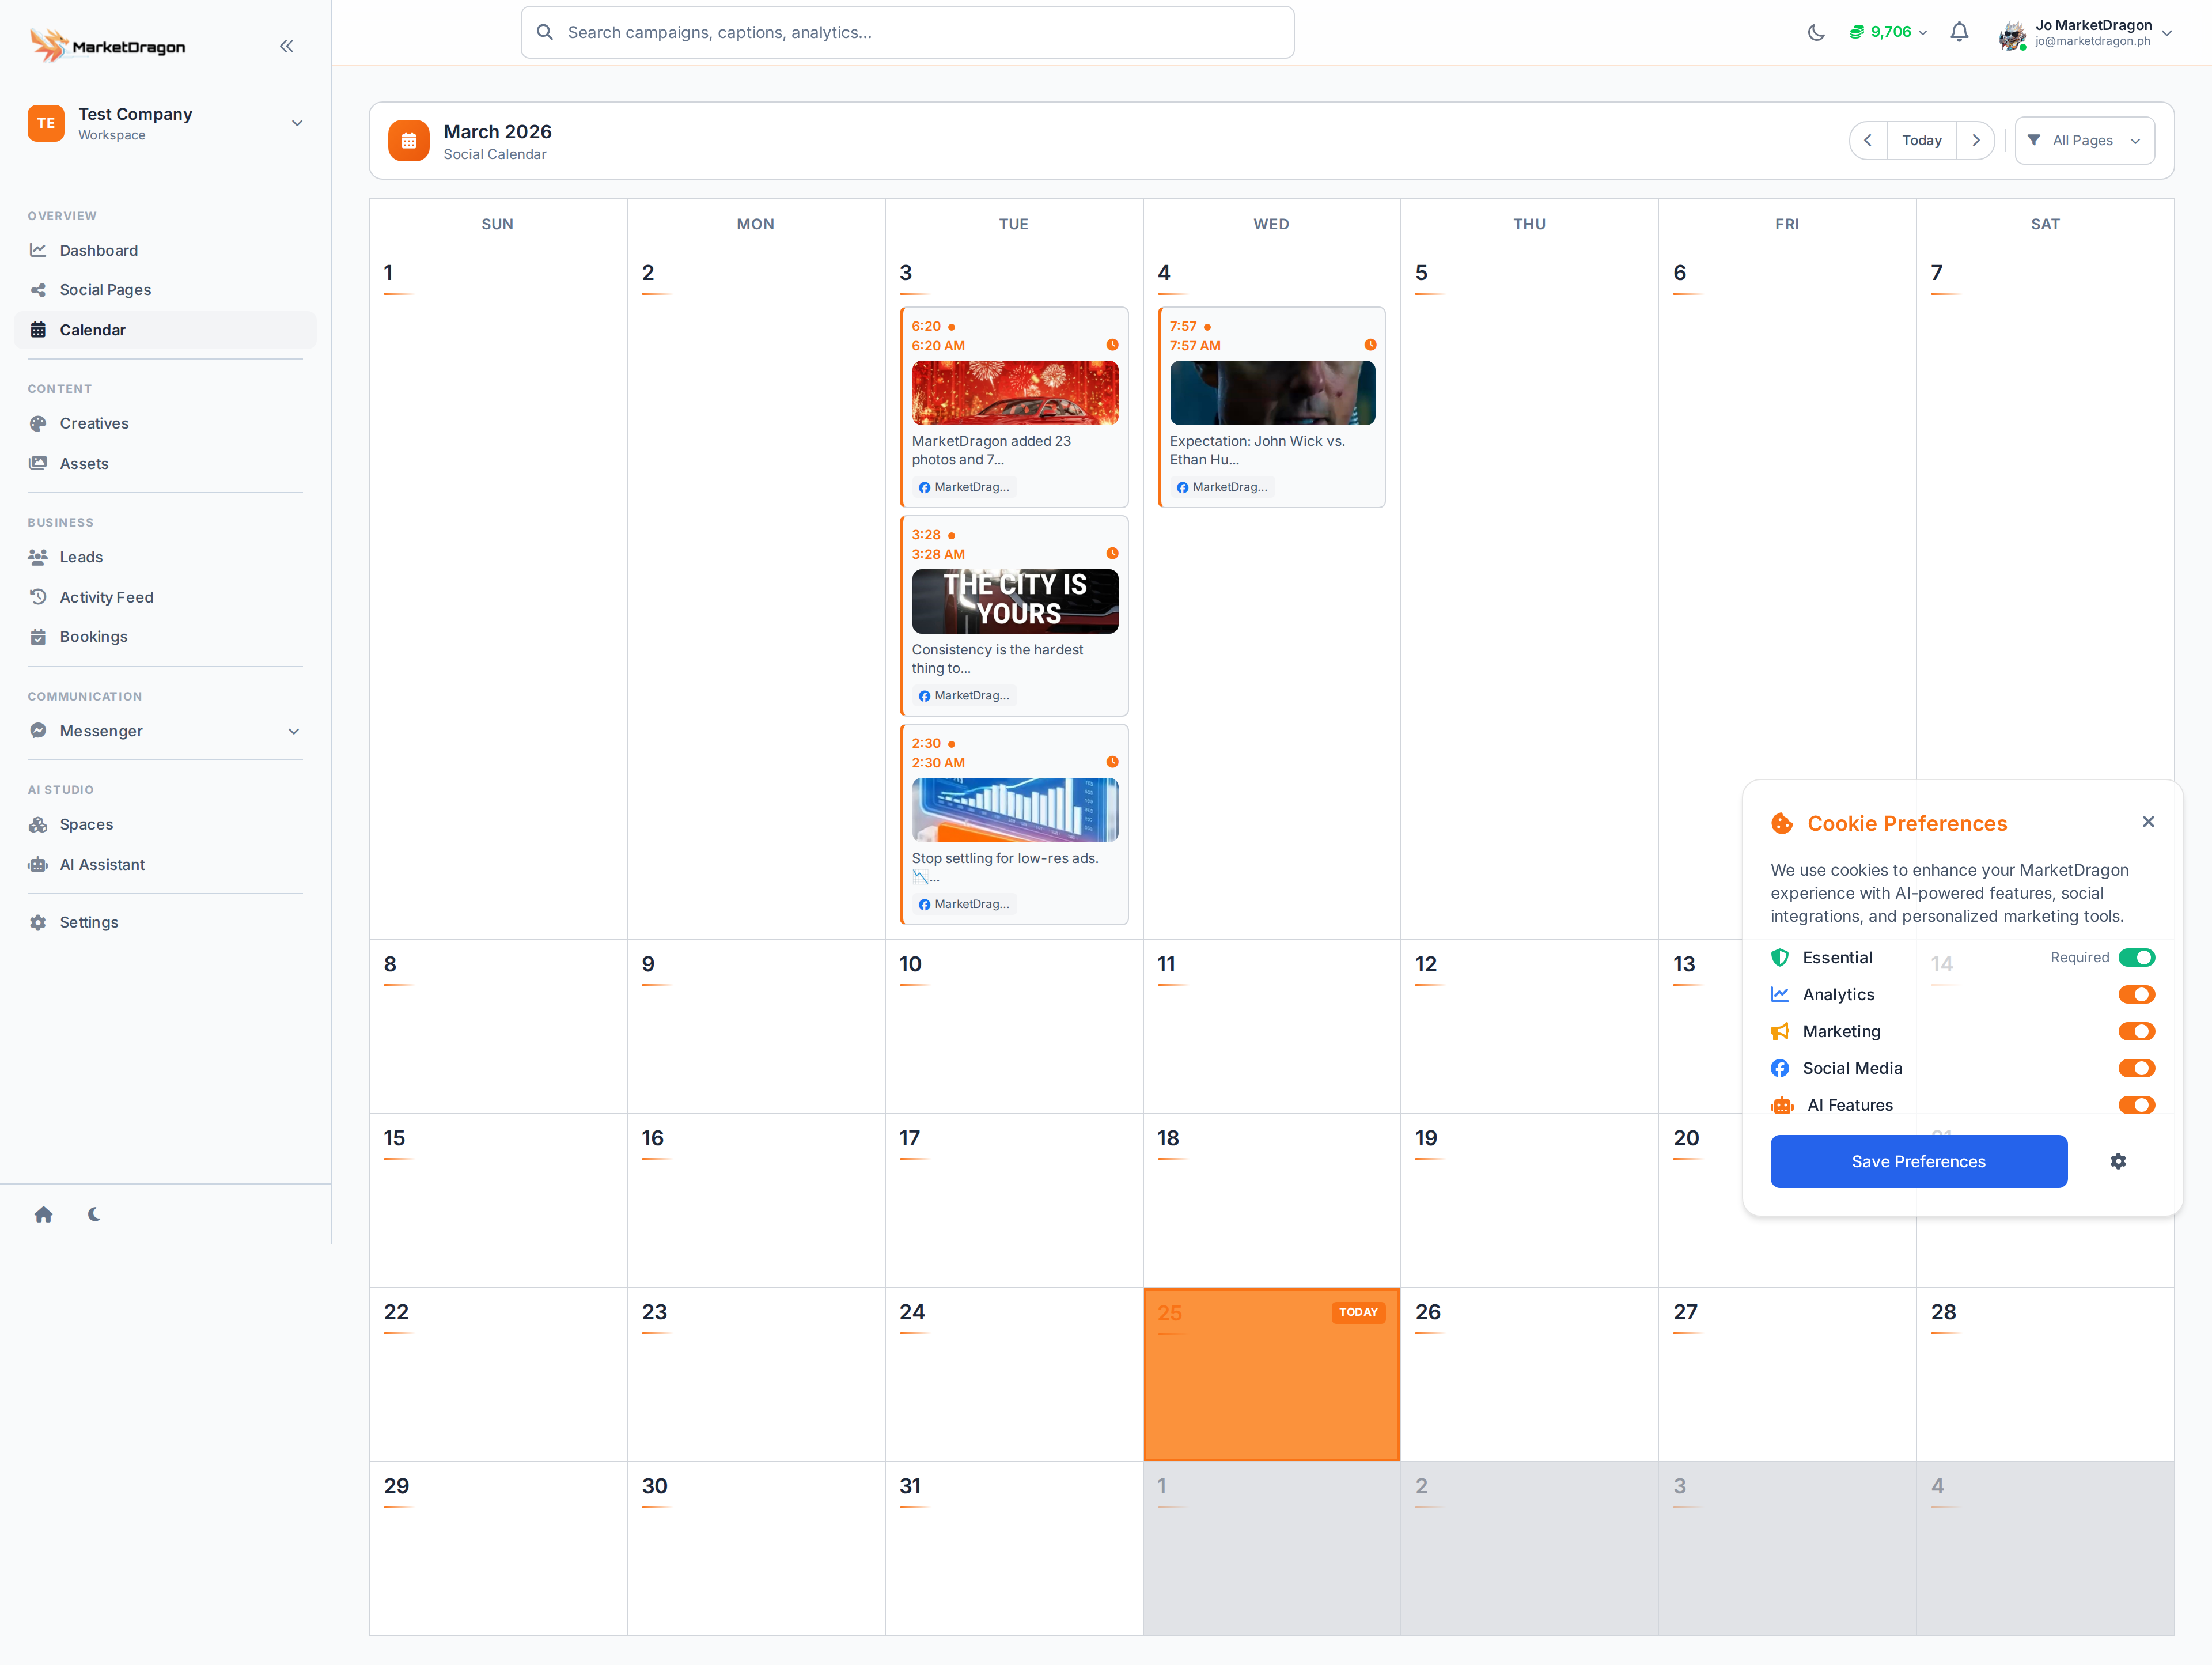Click the Marketing megaphone icon
The image size is (2212, 1665).
[1780, 1031]
